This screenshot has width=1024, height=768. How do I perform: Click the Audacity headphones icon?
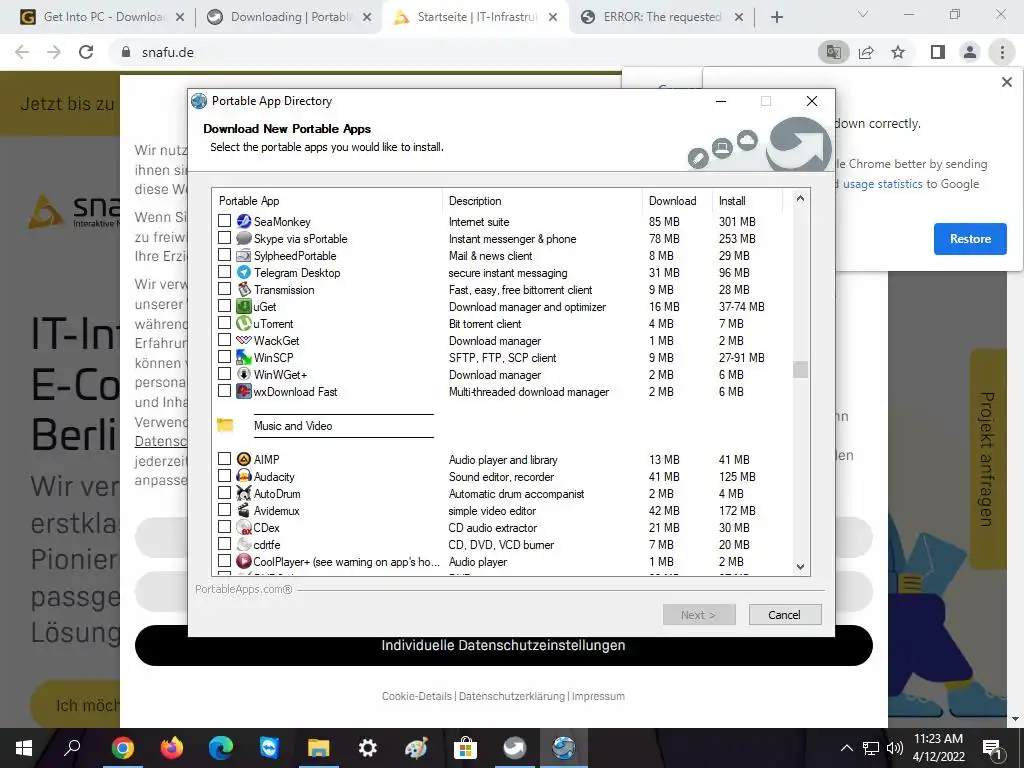click(244, 476)
